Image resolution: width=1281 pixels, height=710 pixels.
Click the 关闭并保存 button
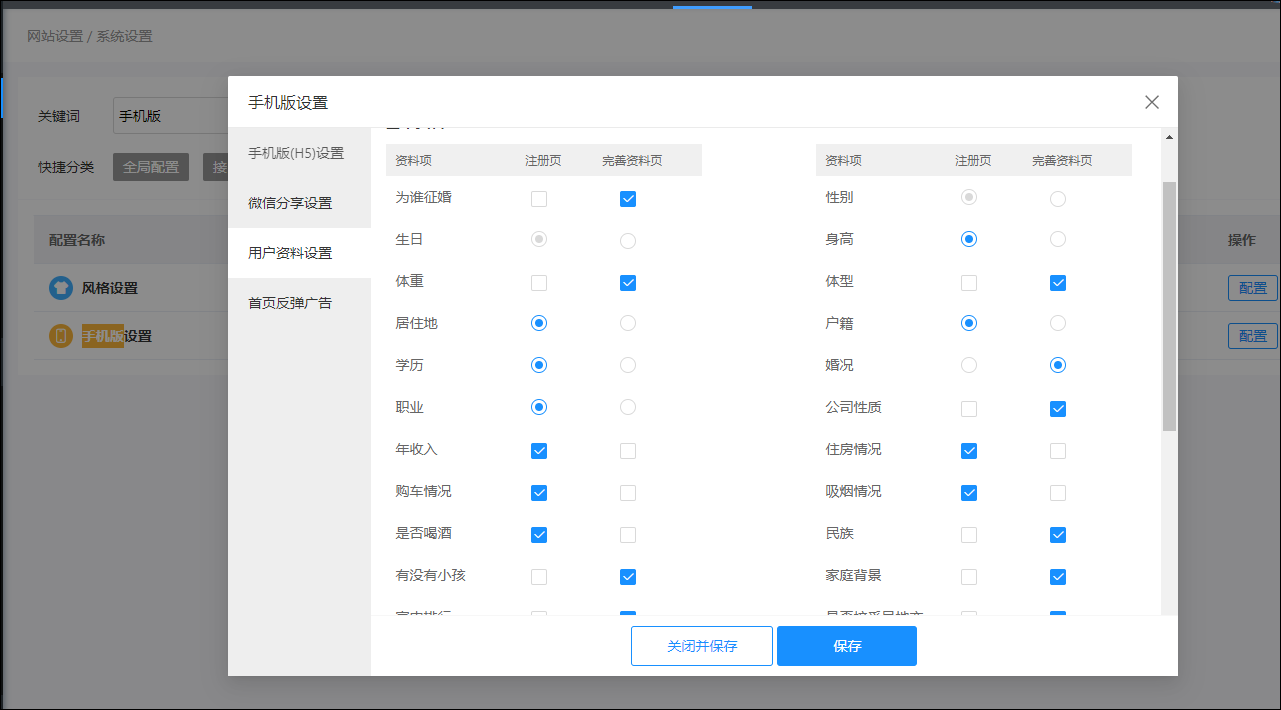click(x=702, y=646)
